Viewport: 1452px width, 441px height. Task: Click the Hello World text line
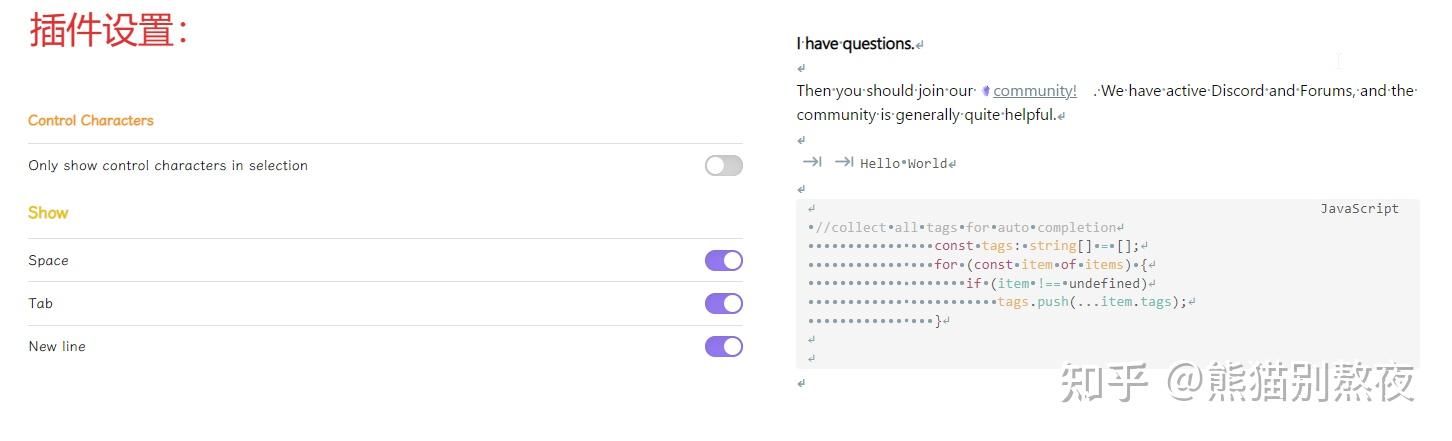tap(903, 163)
